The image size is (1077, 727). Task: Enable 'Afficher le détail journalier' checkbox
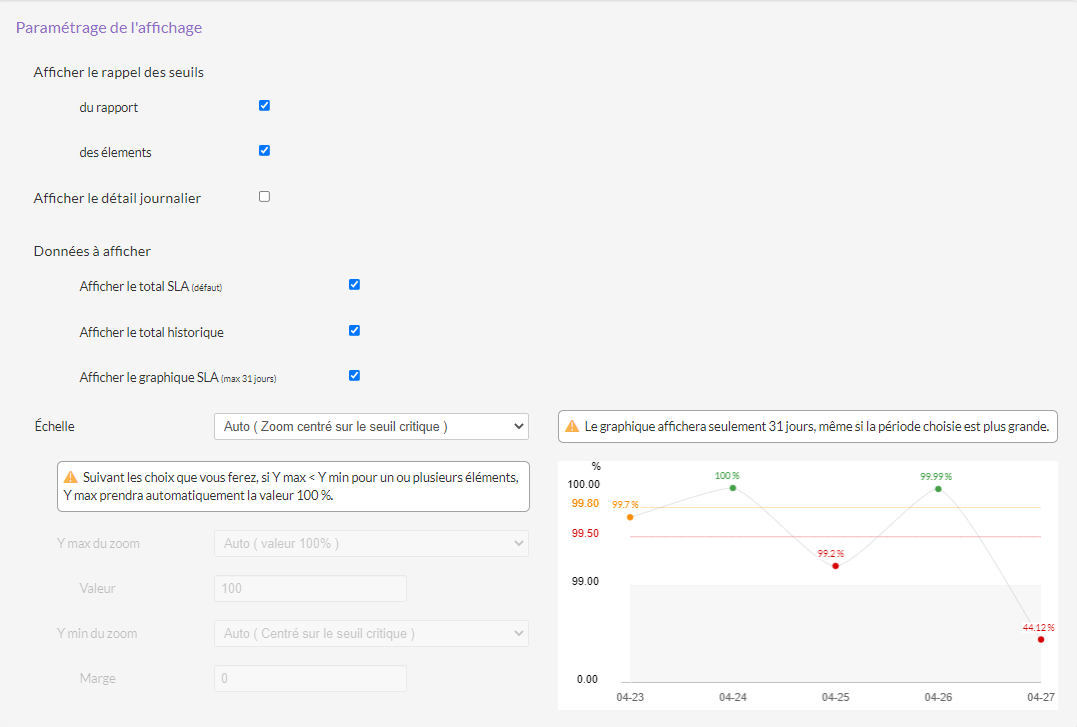click(264, 197)
